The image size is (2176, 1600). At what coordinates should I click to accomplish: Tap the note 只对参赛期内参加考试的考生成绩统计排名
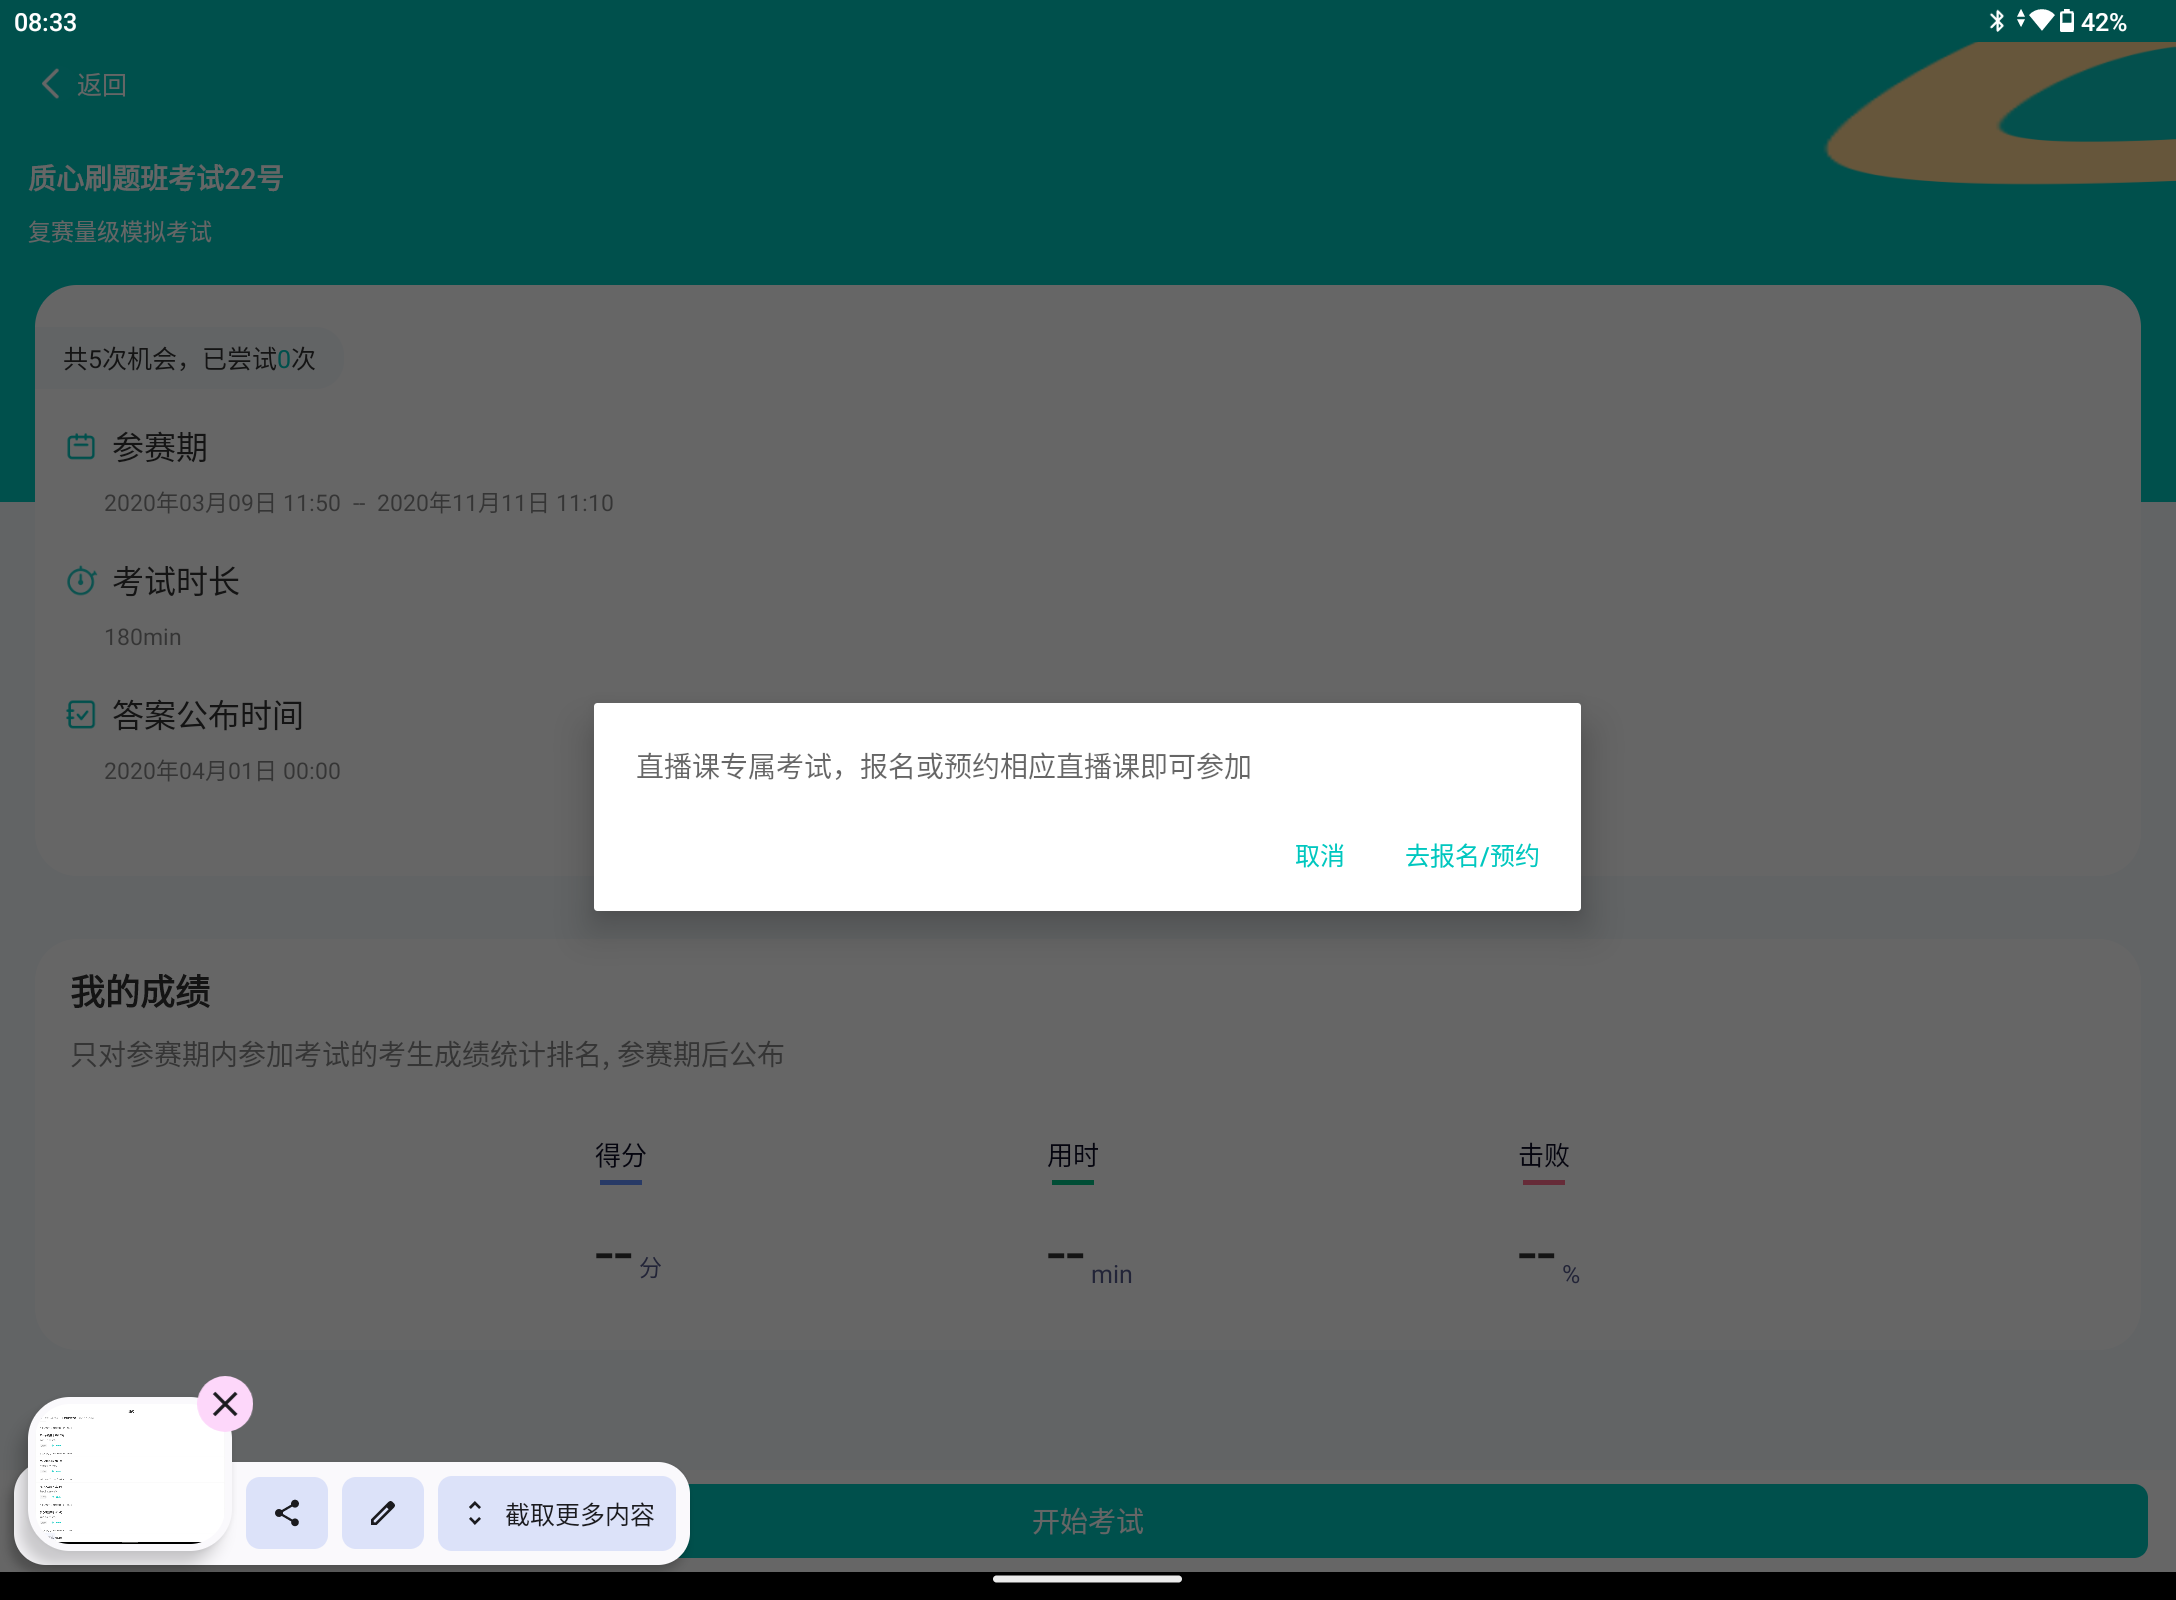point(427,1054)
